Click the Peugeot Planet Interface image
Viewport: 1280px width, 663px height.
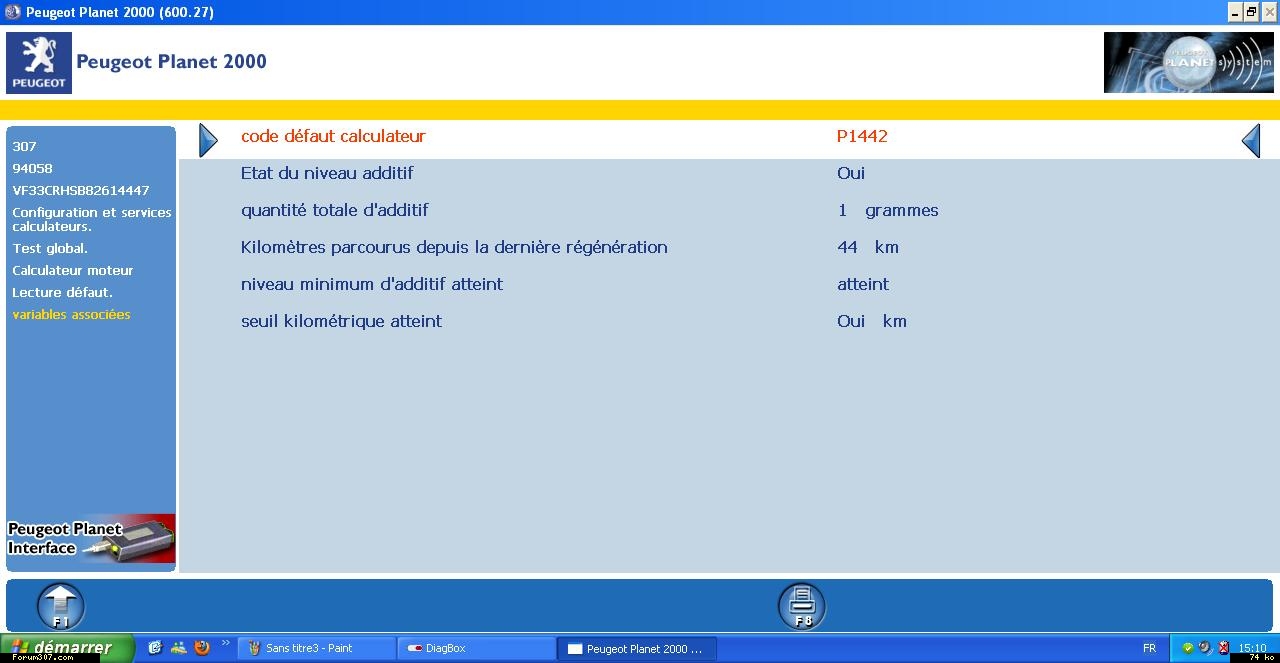pos(91,539)
